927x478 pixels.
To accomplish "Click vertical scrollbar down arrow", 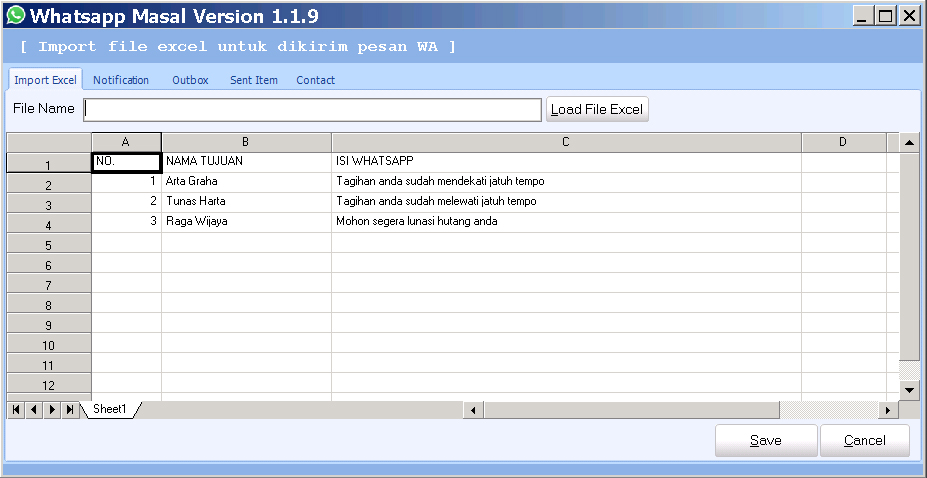I will click(909, 390).
